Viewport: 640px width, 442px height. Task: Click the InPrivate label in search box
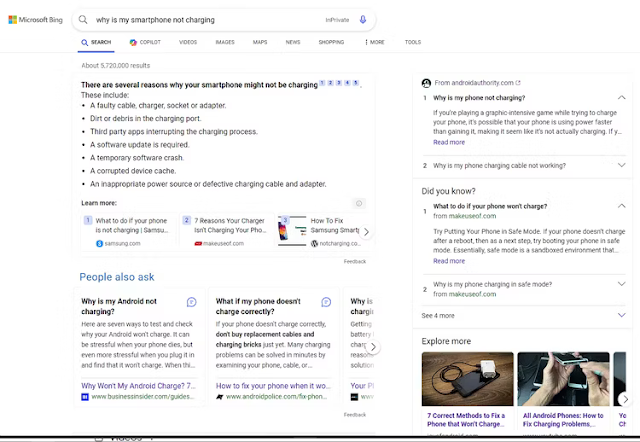click(337, 20)
